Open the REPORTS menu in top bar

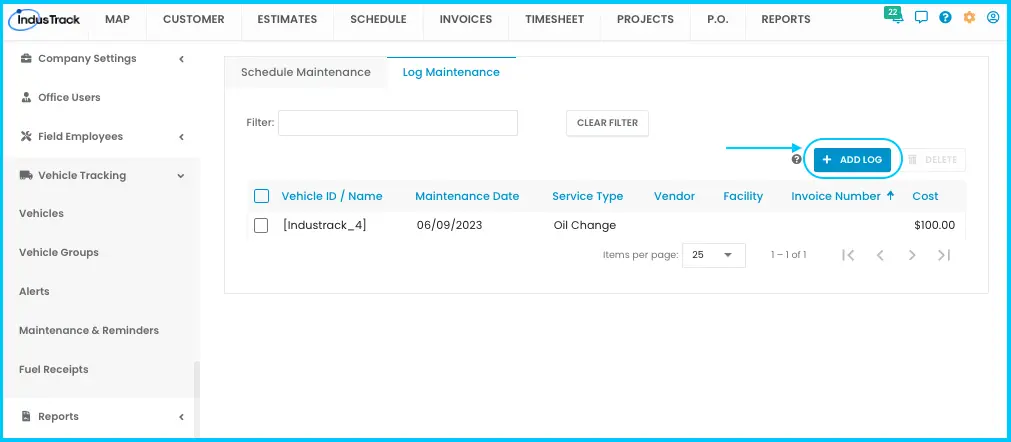click(786, 19)
